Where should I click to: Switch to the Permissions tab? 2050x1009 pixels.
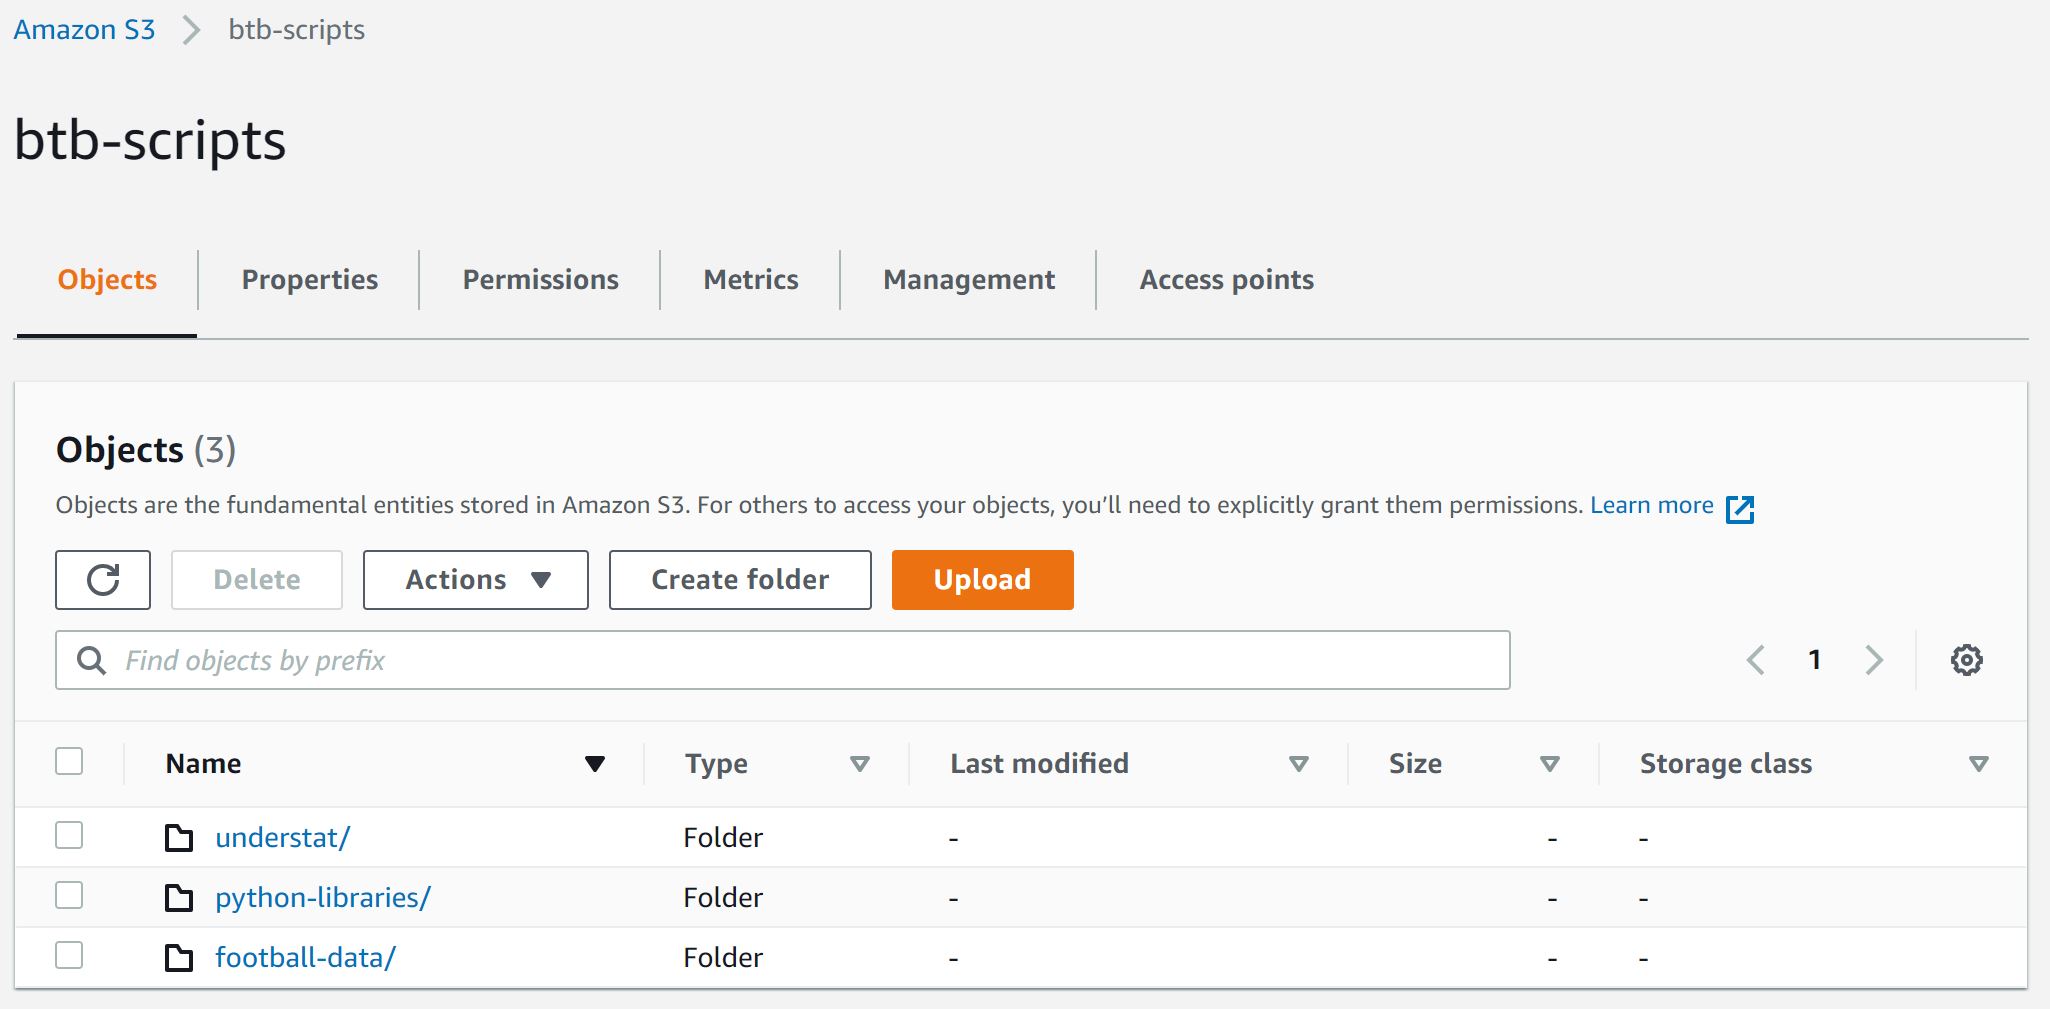pos(539,280)
